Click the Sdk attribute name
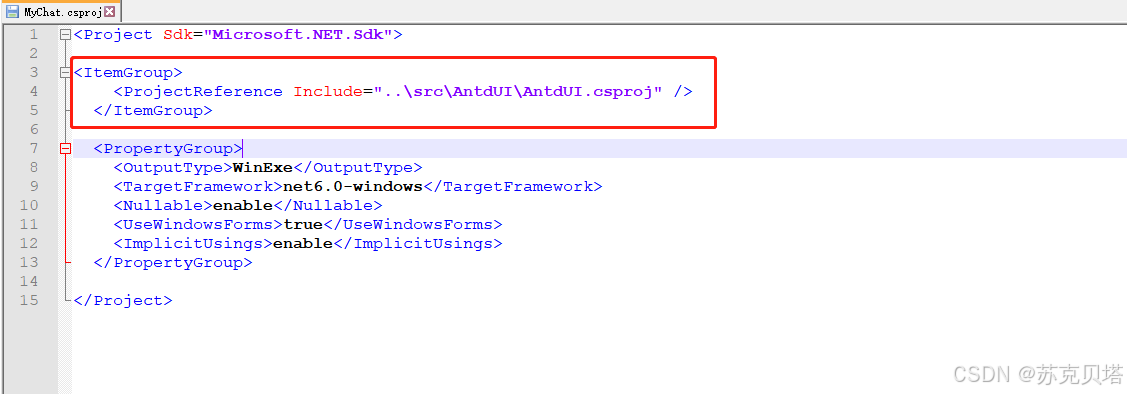This screenshot has height=394, width=1127. pos(178,35)
